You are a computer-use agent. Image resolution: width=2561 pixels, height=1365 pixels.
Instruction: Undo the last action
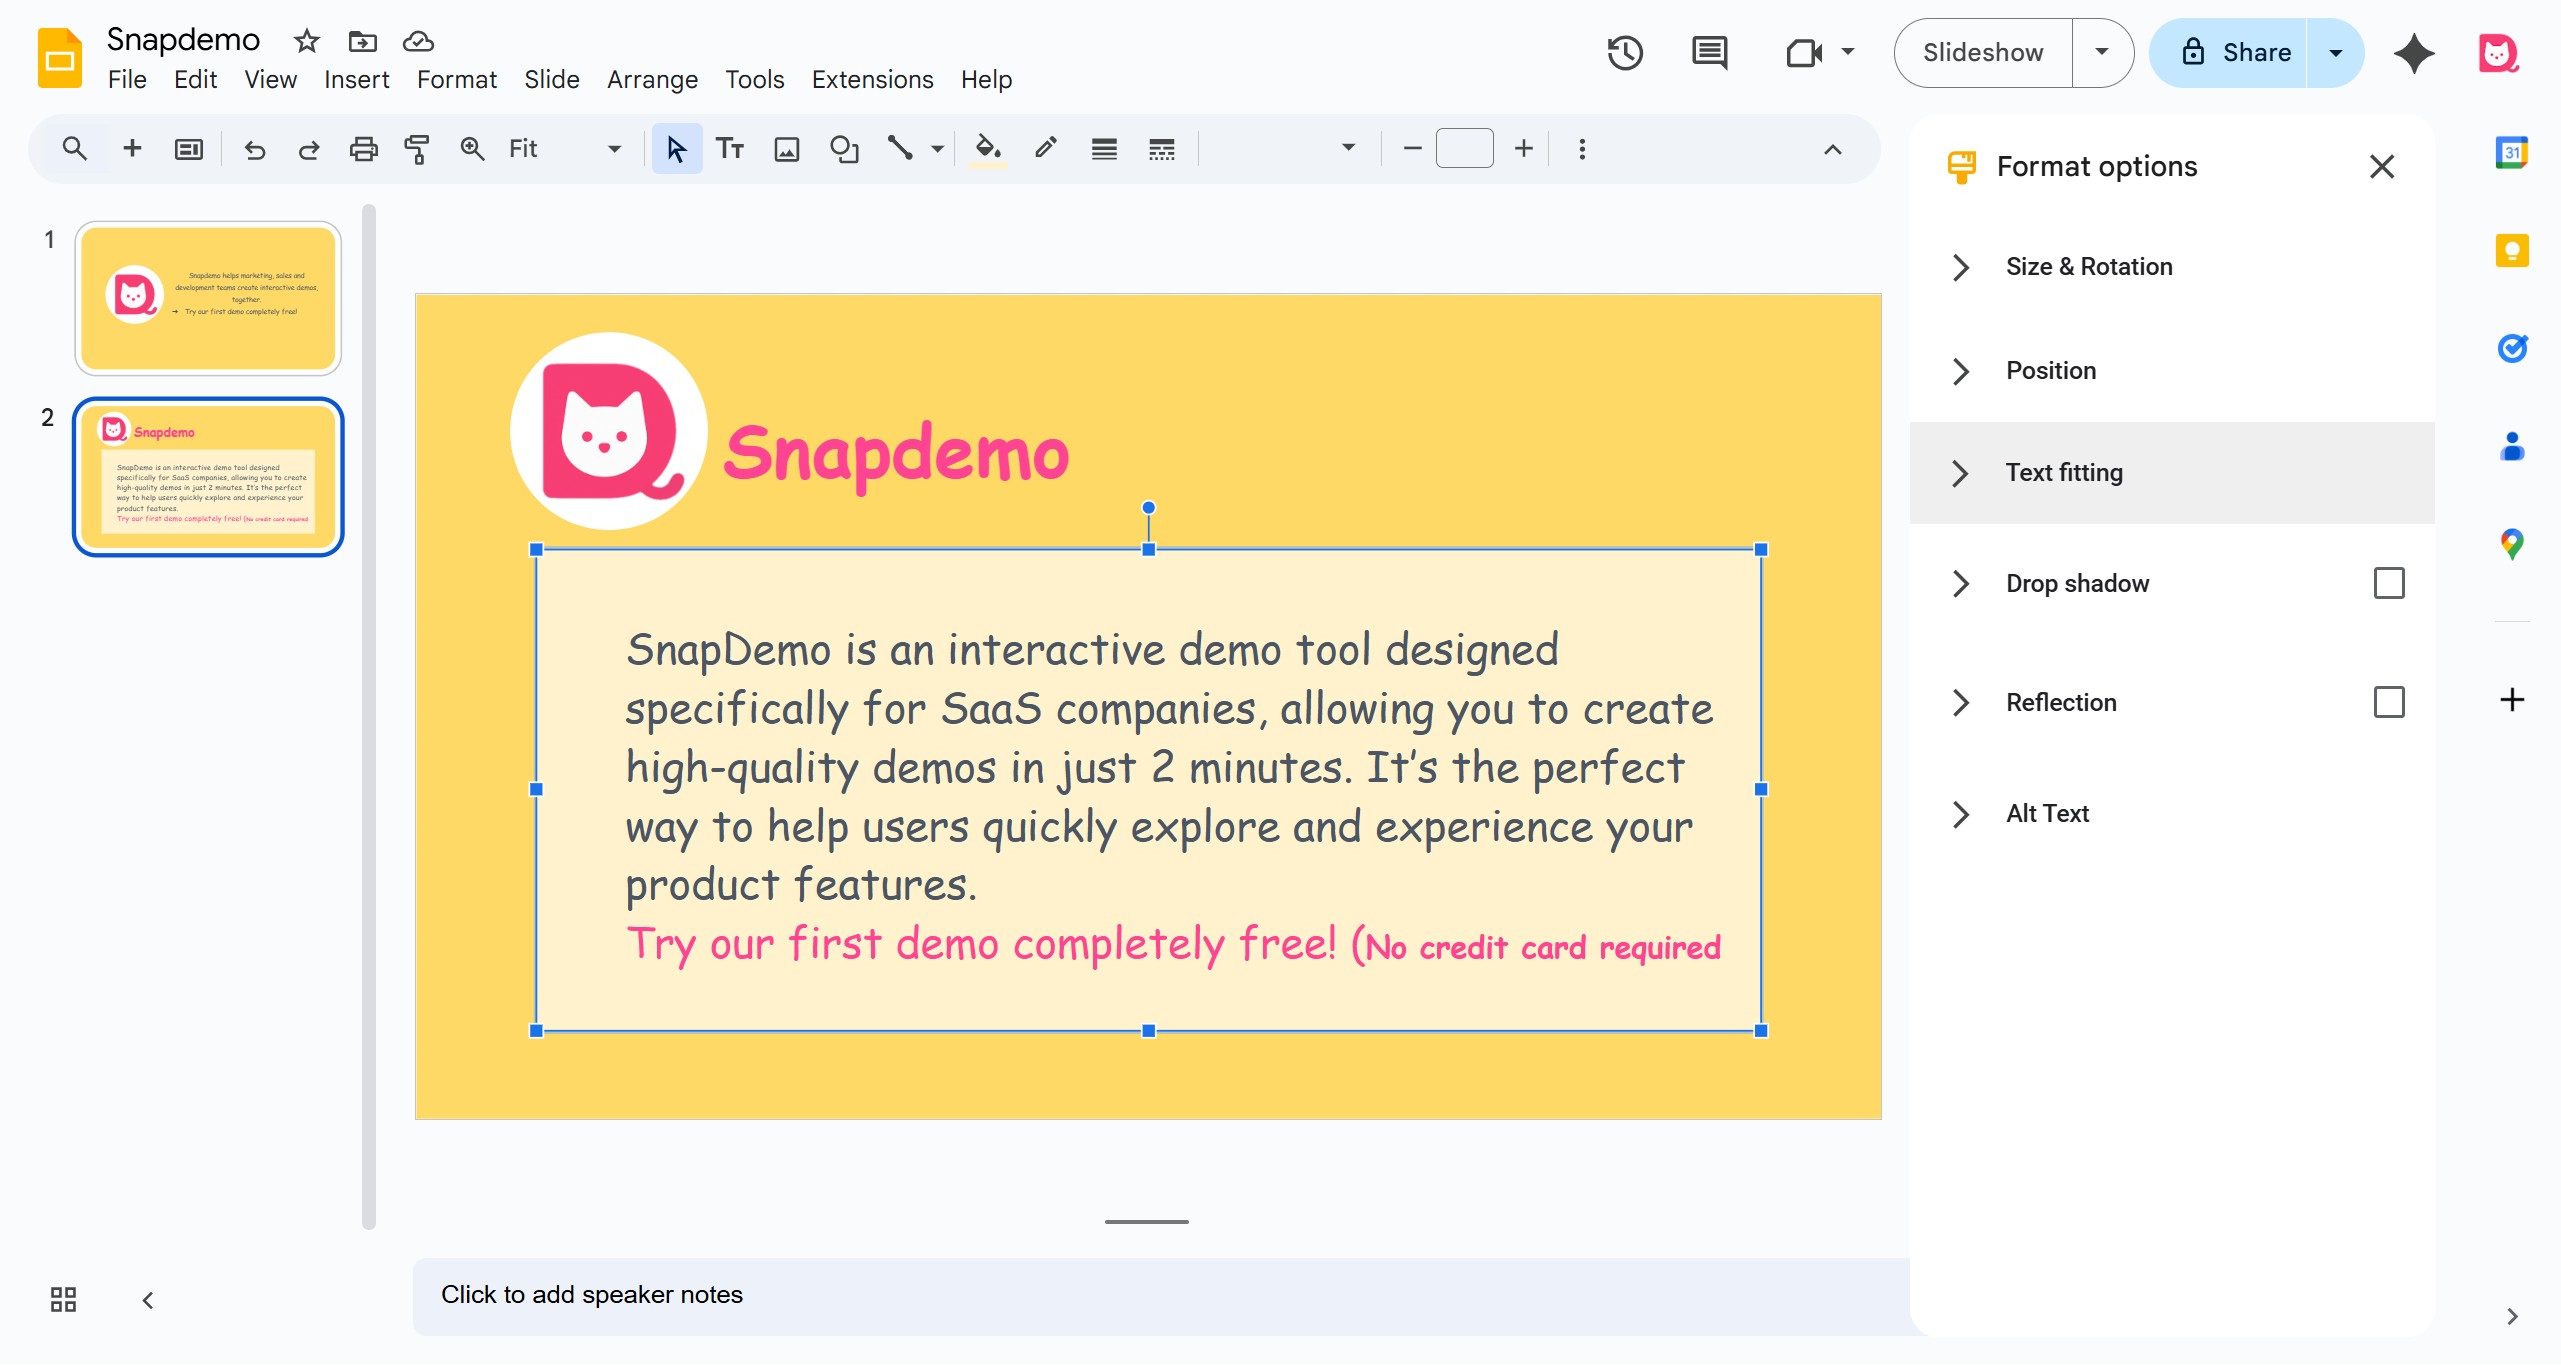[x=255, y=149]
